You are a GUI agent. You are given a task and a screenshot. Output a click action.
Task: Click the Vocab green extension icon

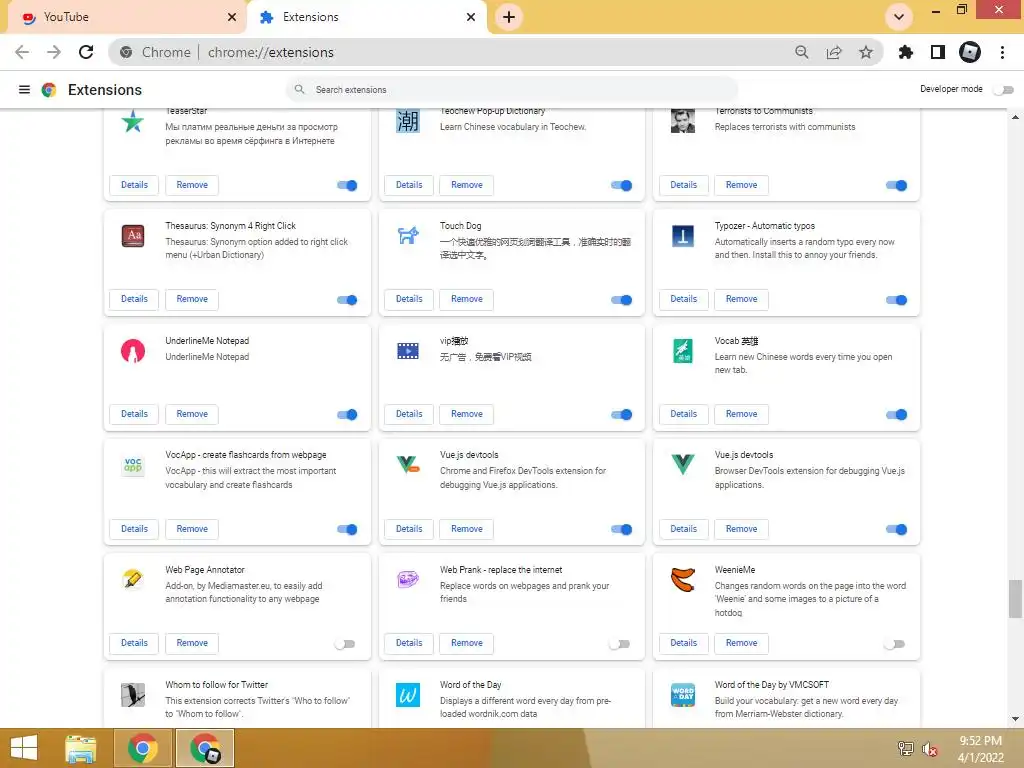(x=682, y=351)
